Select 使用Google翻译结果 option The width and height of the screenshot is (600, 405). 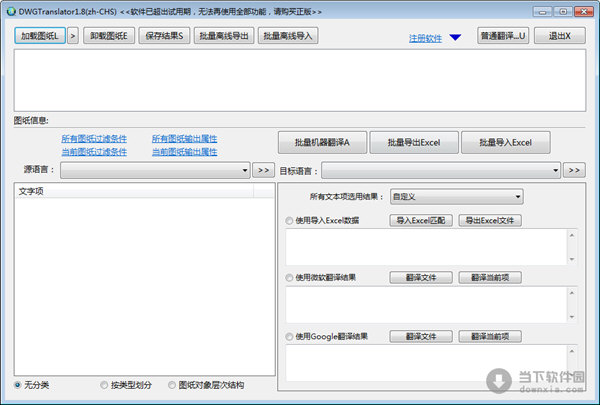coord(290,336)
